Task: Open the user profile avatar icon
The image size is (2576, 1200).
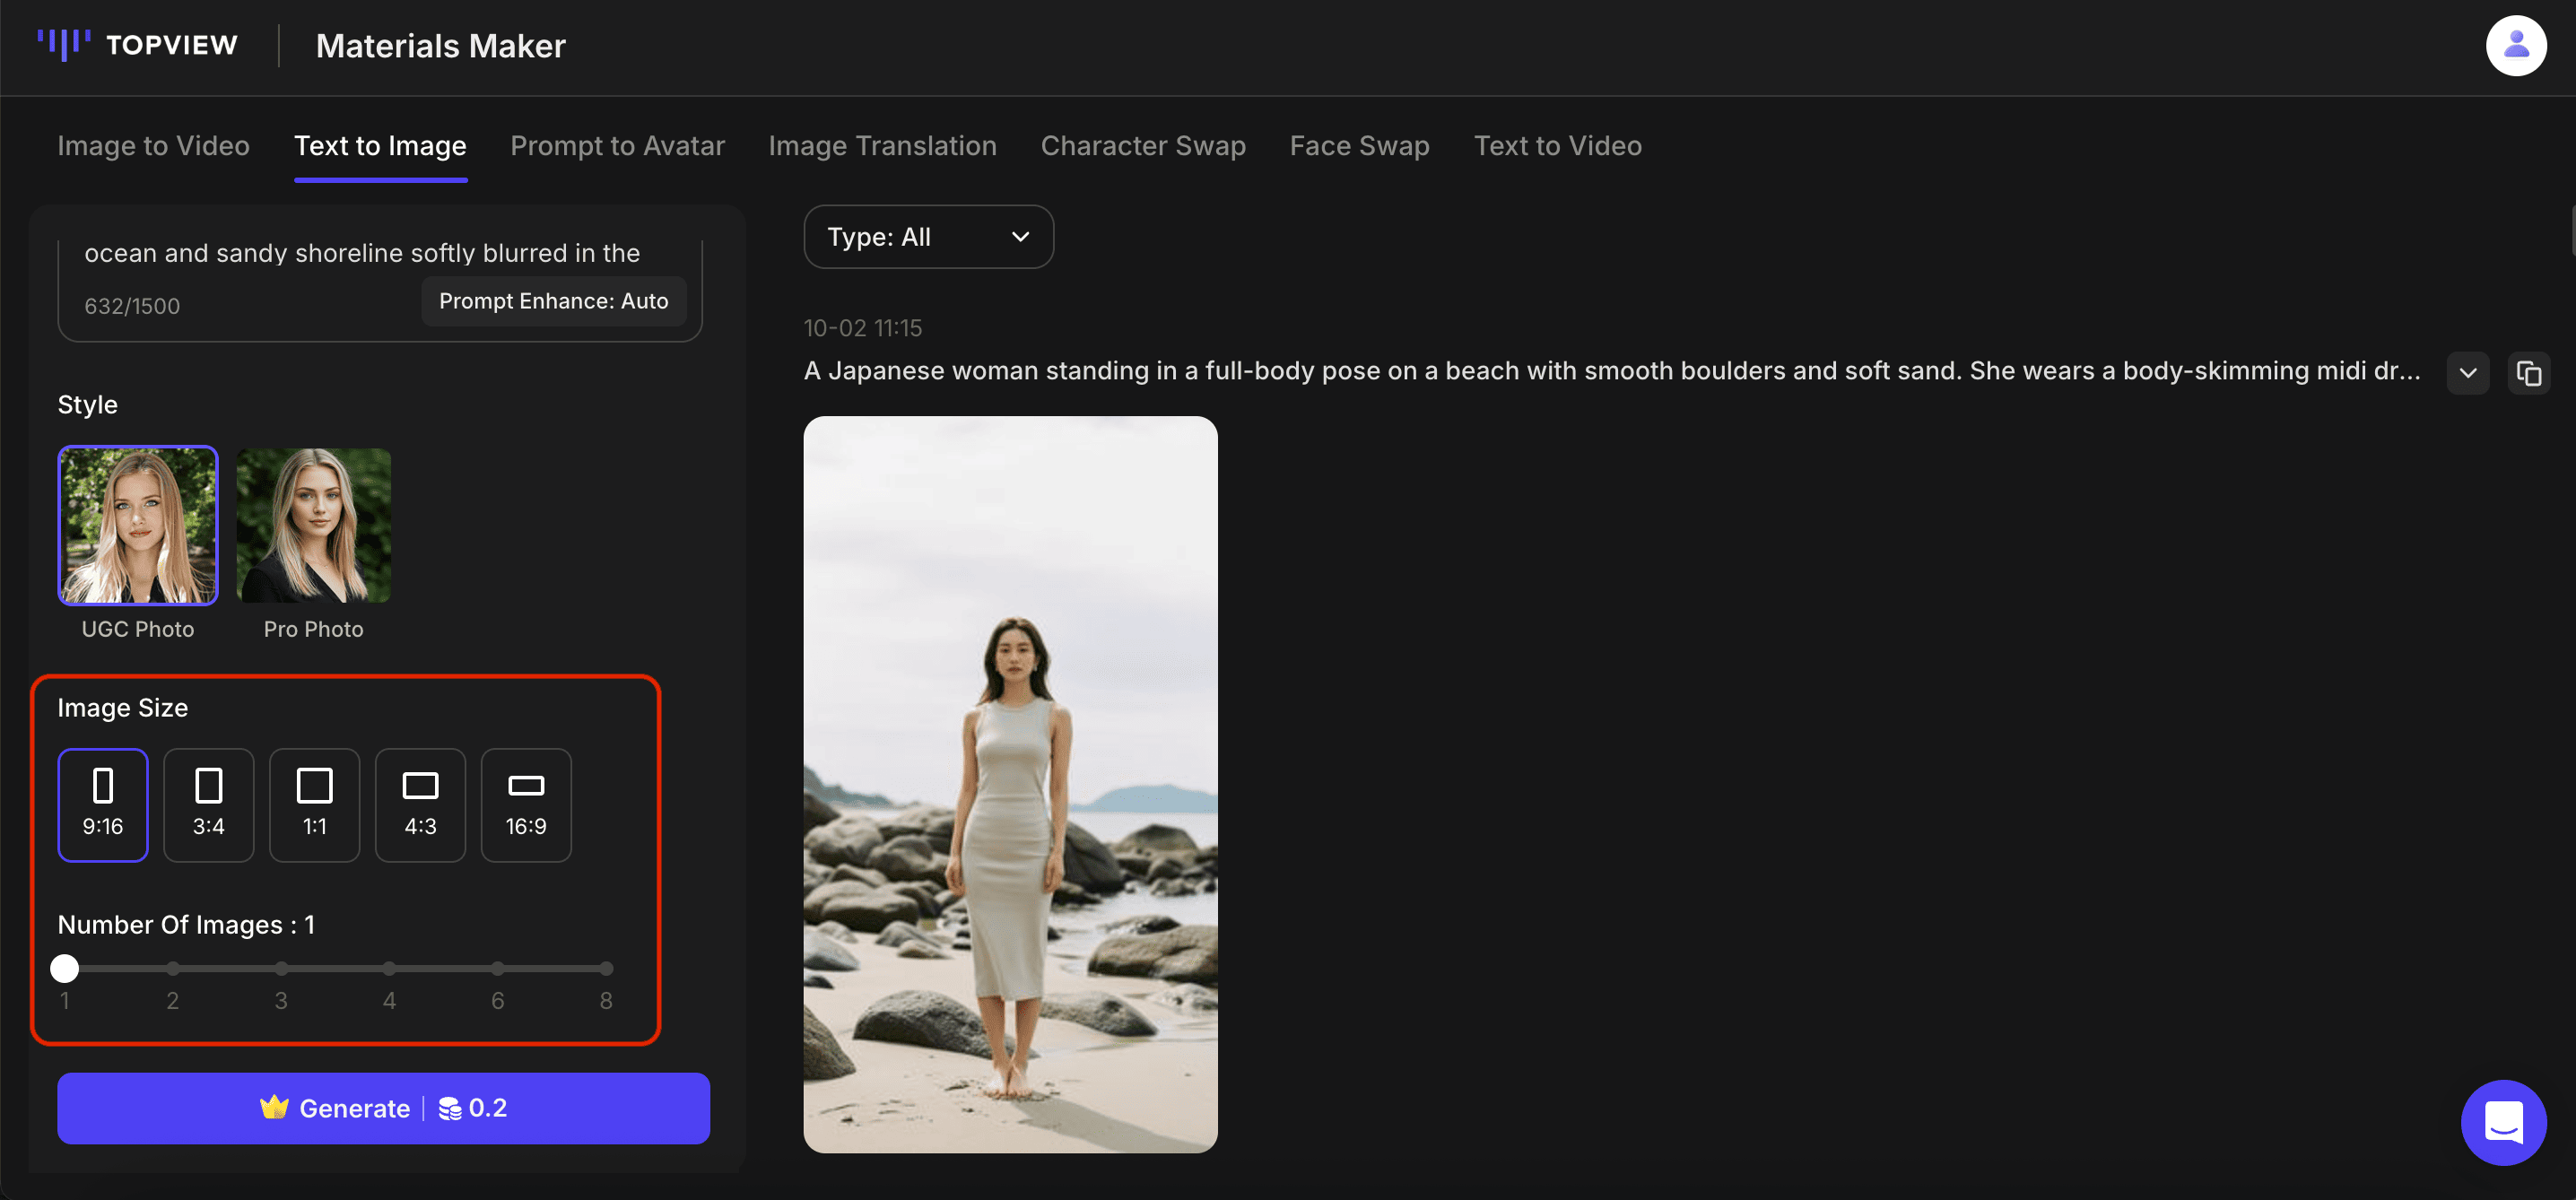Action: pos(2516,45)
